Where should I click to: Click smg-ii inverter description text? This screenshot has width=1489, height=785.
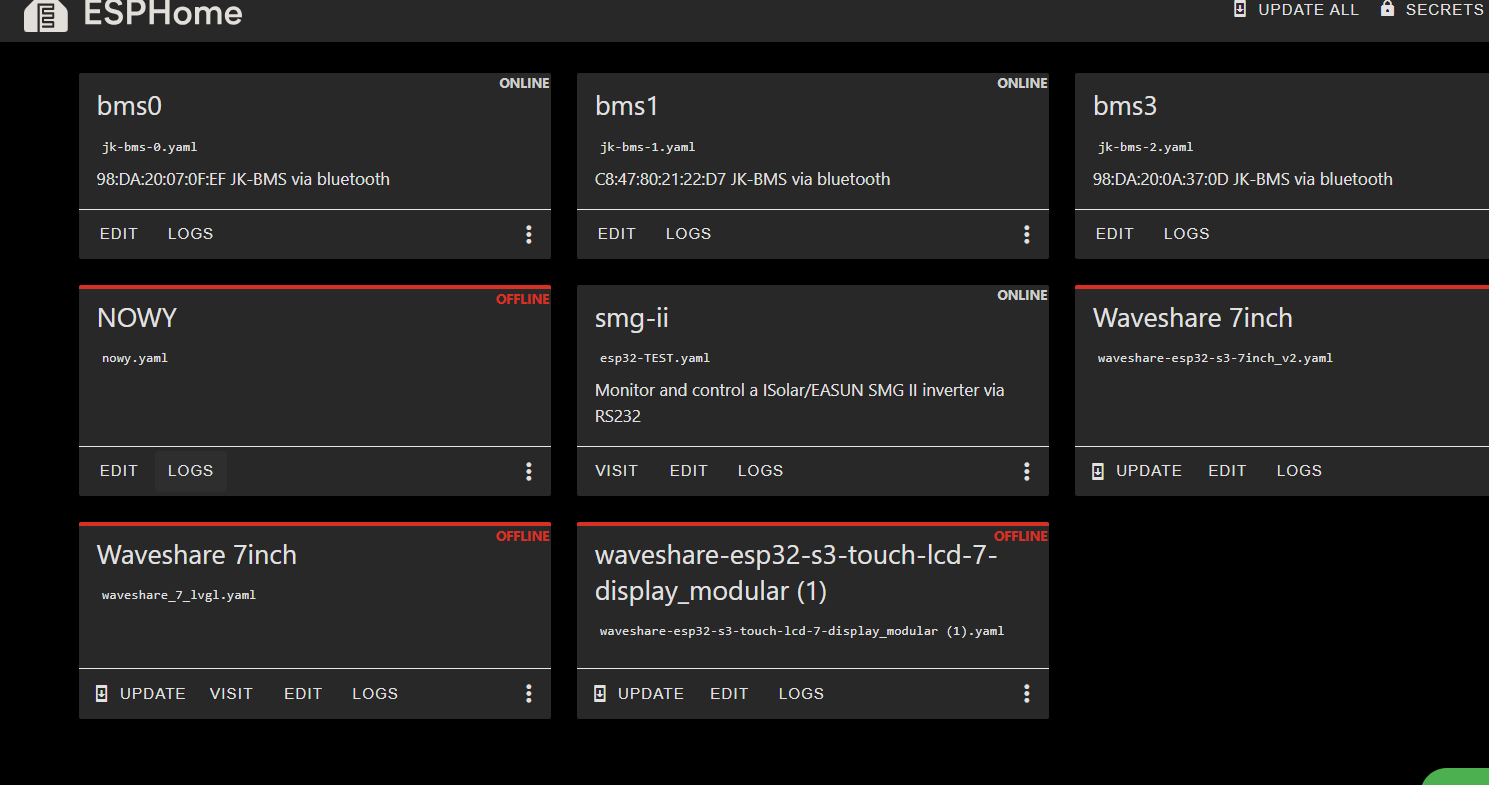coord(800,403)
